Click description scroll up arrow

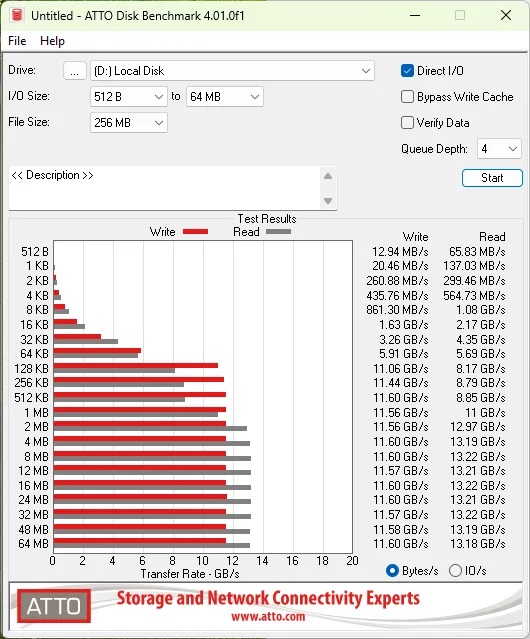328,176
